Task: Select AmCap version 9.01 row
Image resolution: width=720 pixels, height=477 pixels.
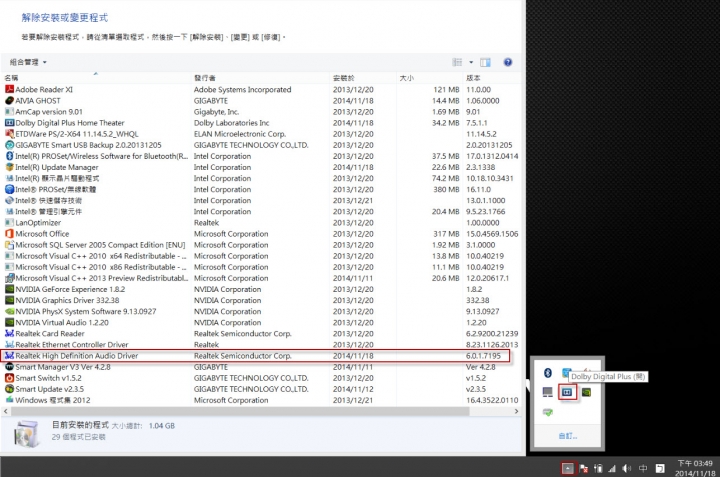Action: click(x=262, y=112)
